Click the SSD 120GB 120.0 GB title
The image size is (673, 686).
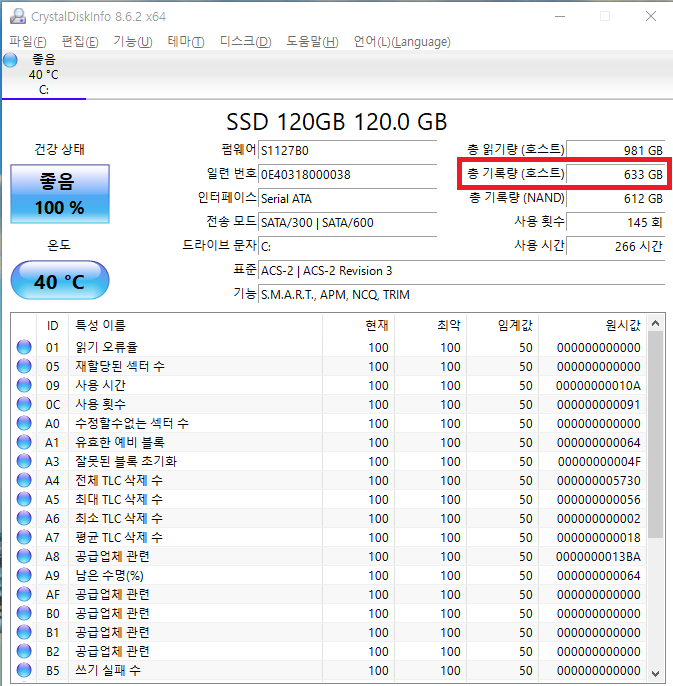point(336,122)
